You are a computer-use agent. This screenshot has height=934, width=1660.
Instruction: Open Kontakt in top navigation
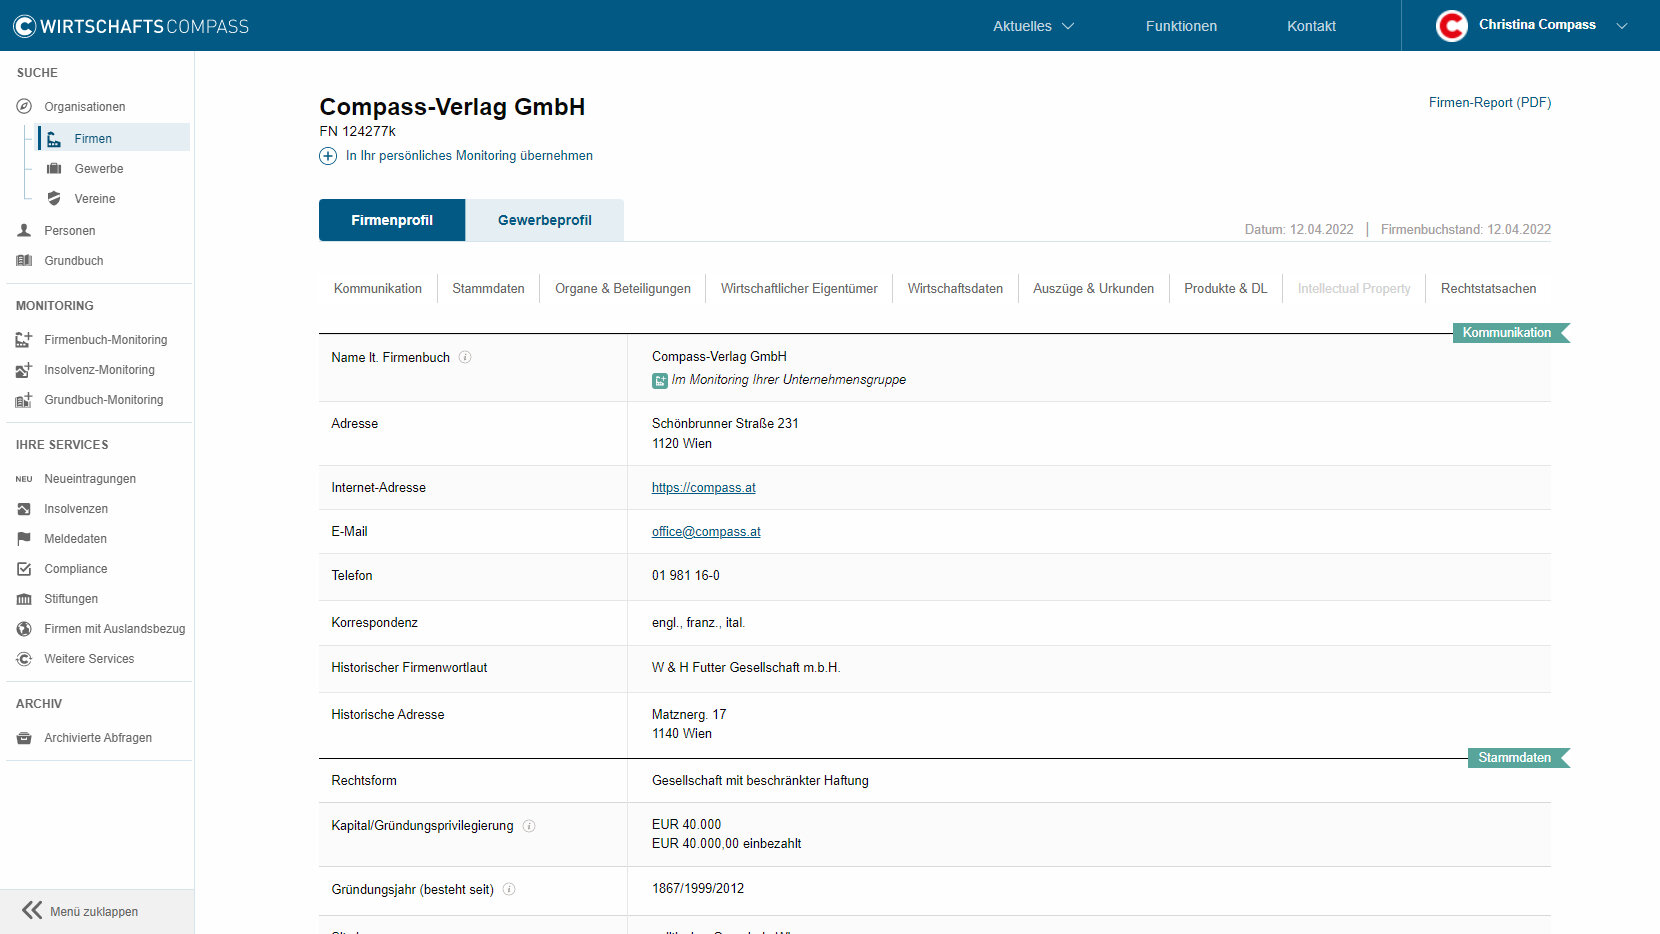tap(1311, 26)
